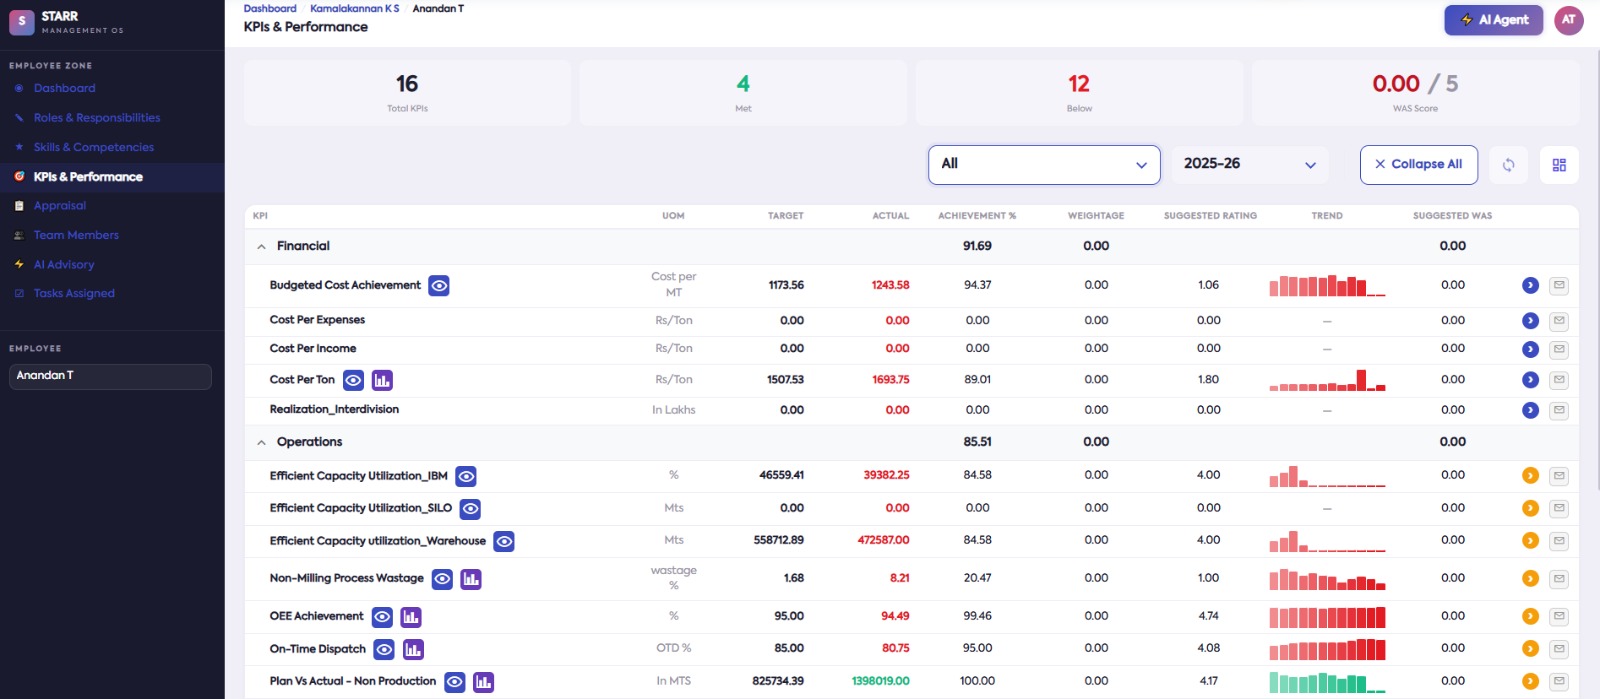Open chart icon for Non-Milling Process Wastage
This screenshot has height=699, width=1600.
[471, 579]
